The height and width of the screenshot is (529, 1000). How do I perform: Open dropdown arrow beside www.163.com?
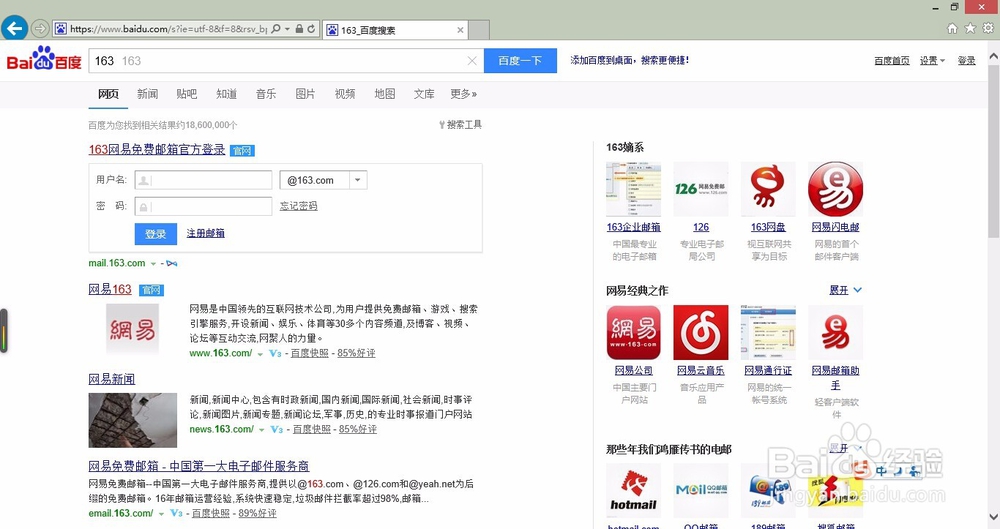[260, 354]
